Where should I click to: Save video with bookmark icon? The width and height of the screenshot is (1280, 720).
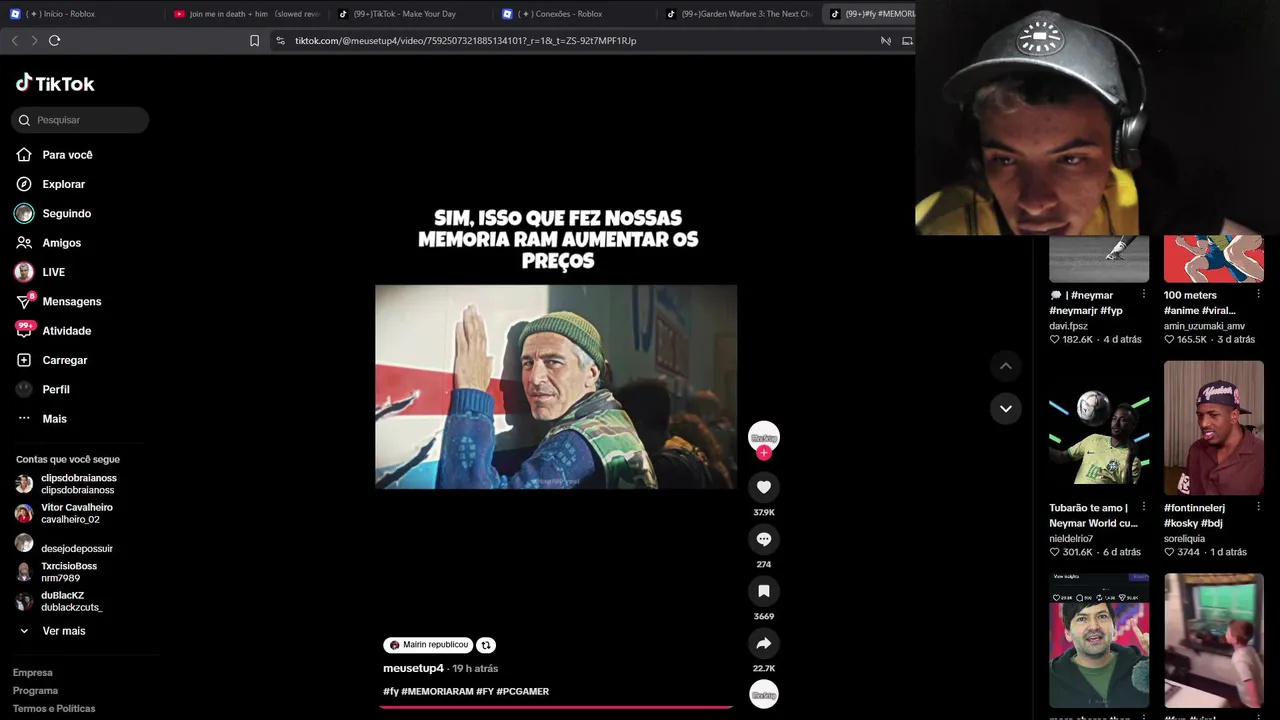coord(764,591)
